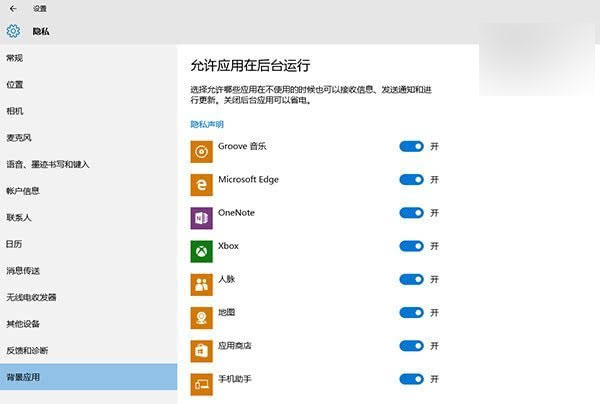Disable the 地图 background app toggle
600x404 pixels.
(411, 313)
